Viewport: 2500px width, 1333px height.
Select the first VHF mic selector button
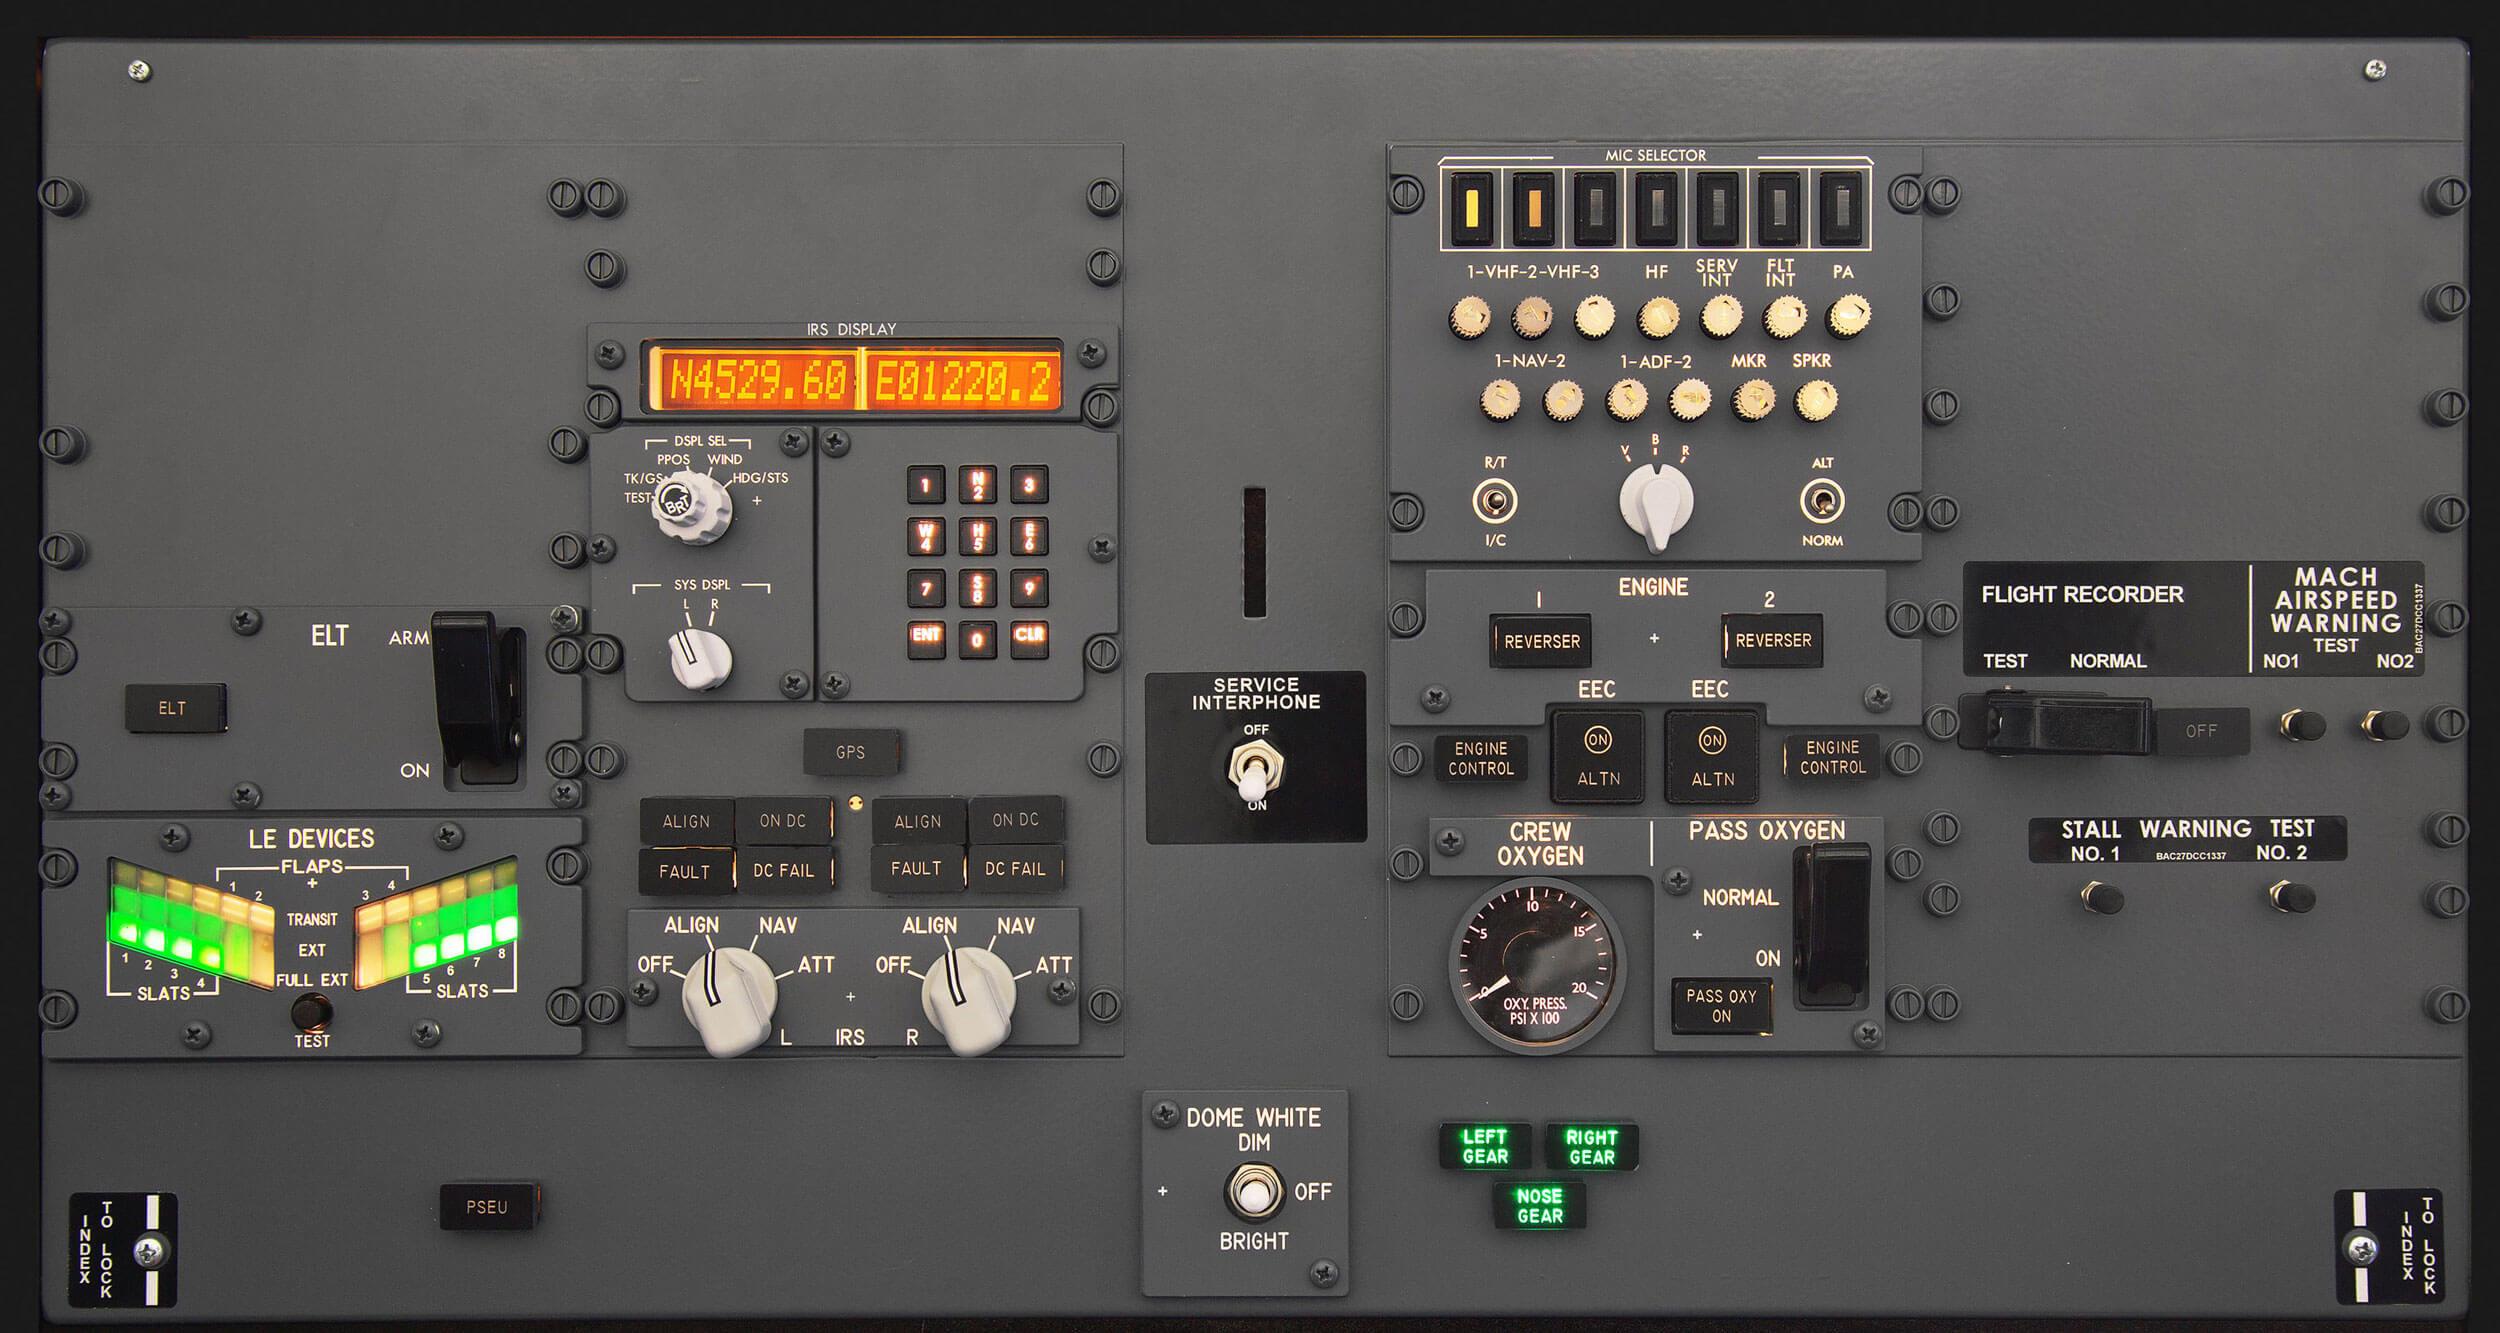pos(1471,209)
